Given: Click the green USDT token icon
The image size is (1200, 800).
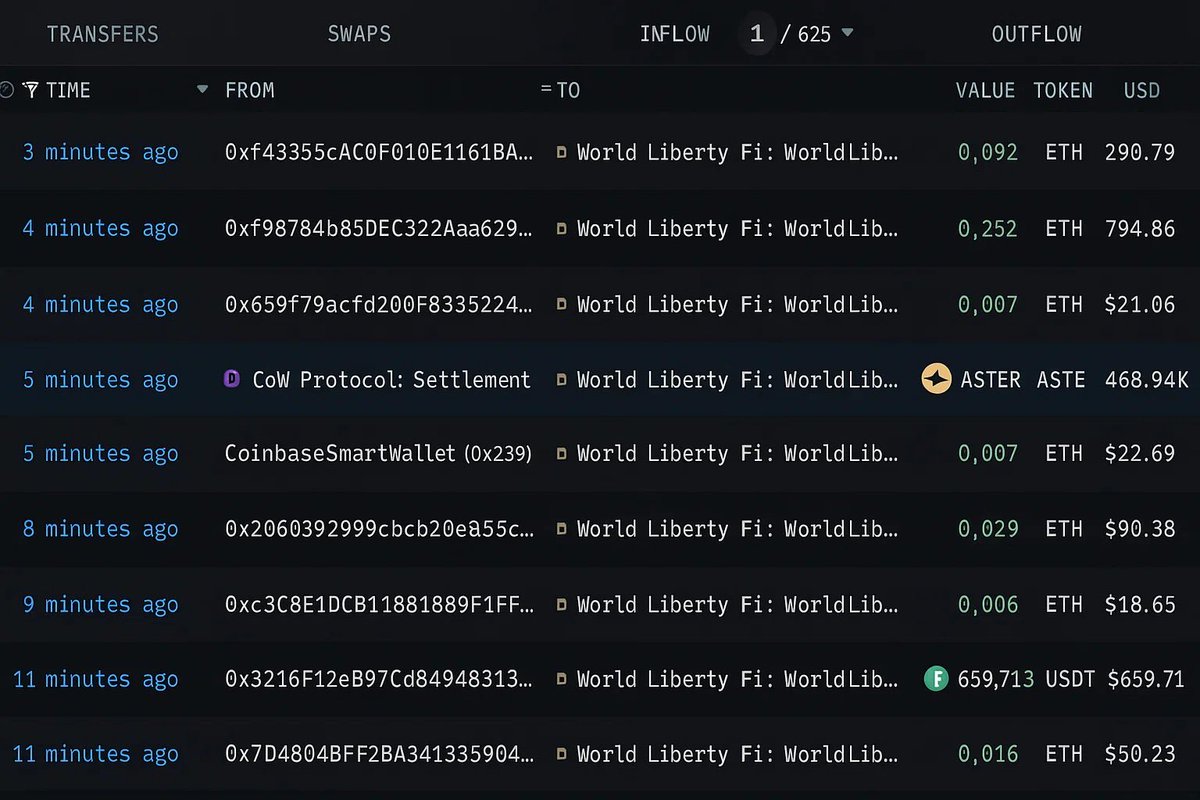Looking at the screenshot, I should pyautogui.click(x=936, y=680).
